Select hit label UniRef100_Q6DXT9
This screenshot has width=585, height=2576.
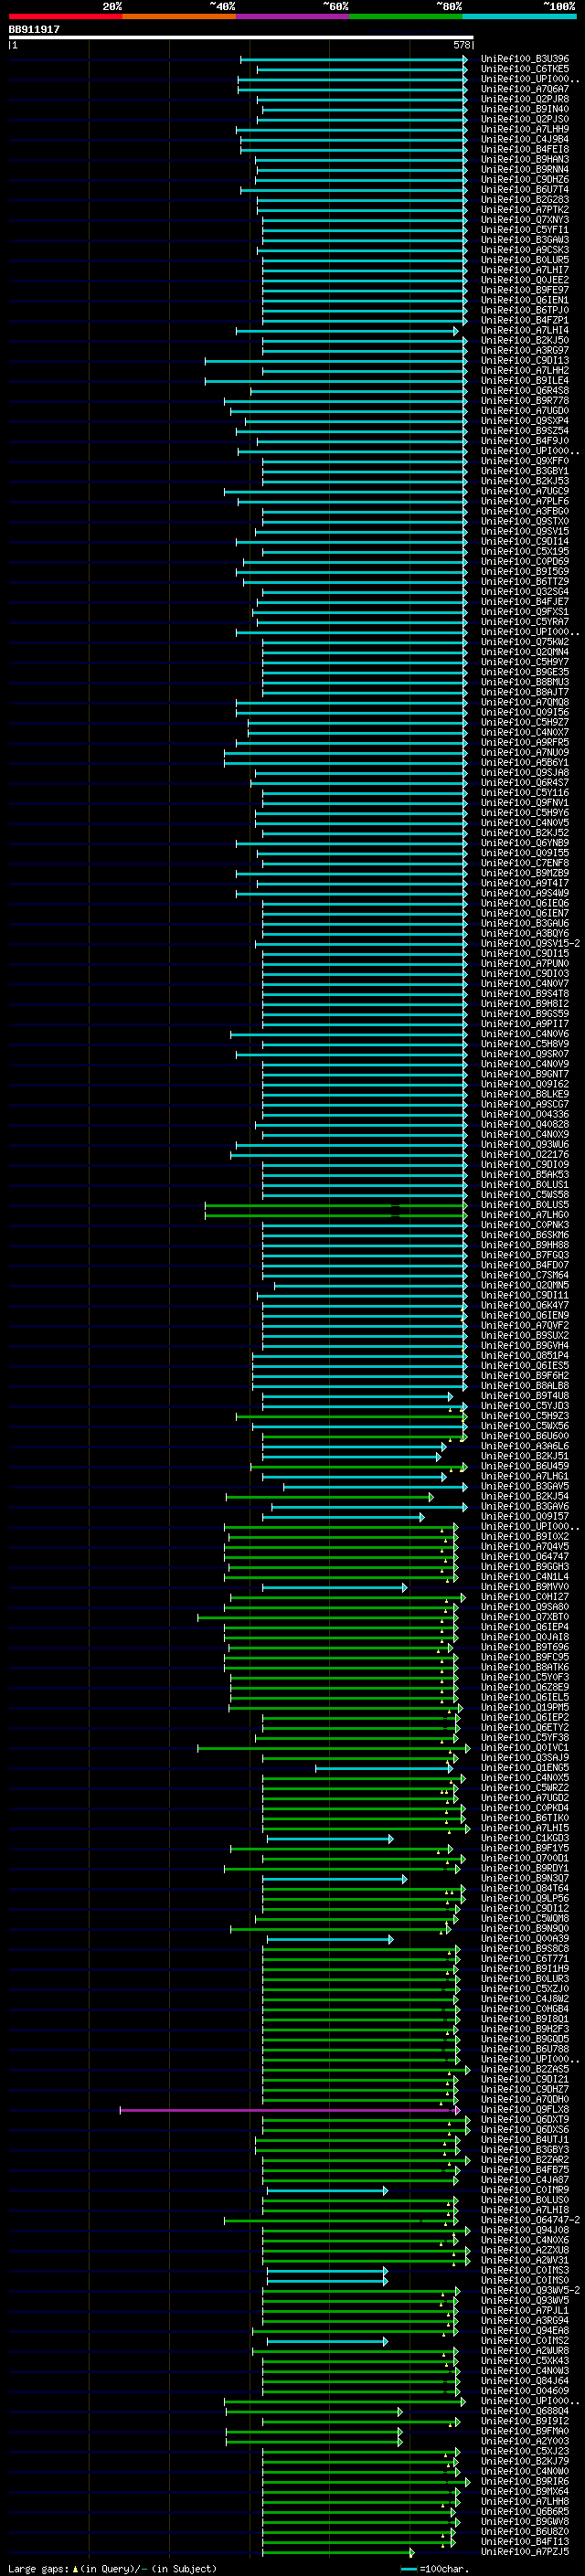(x=524, y=2119)
